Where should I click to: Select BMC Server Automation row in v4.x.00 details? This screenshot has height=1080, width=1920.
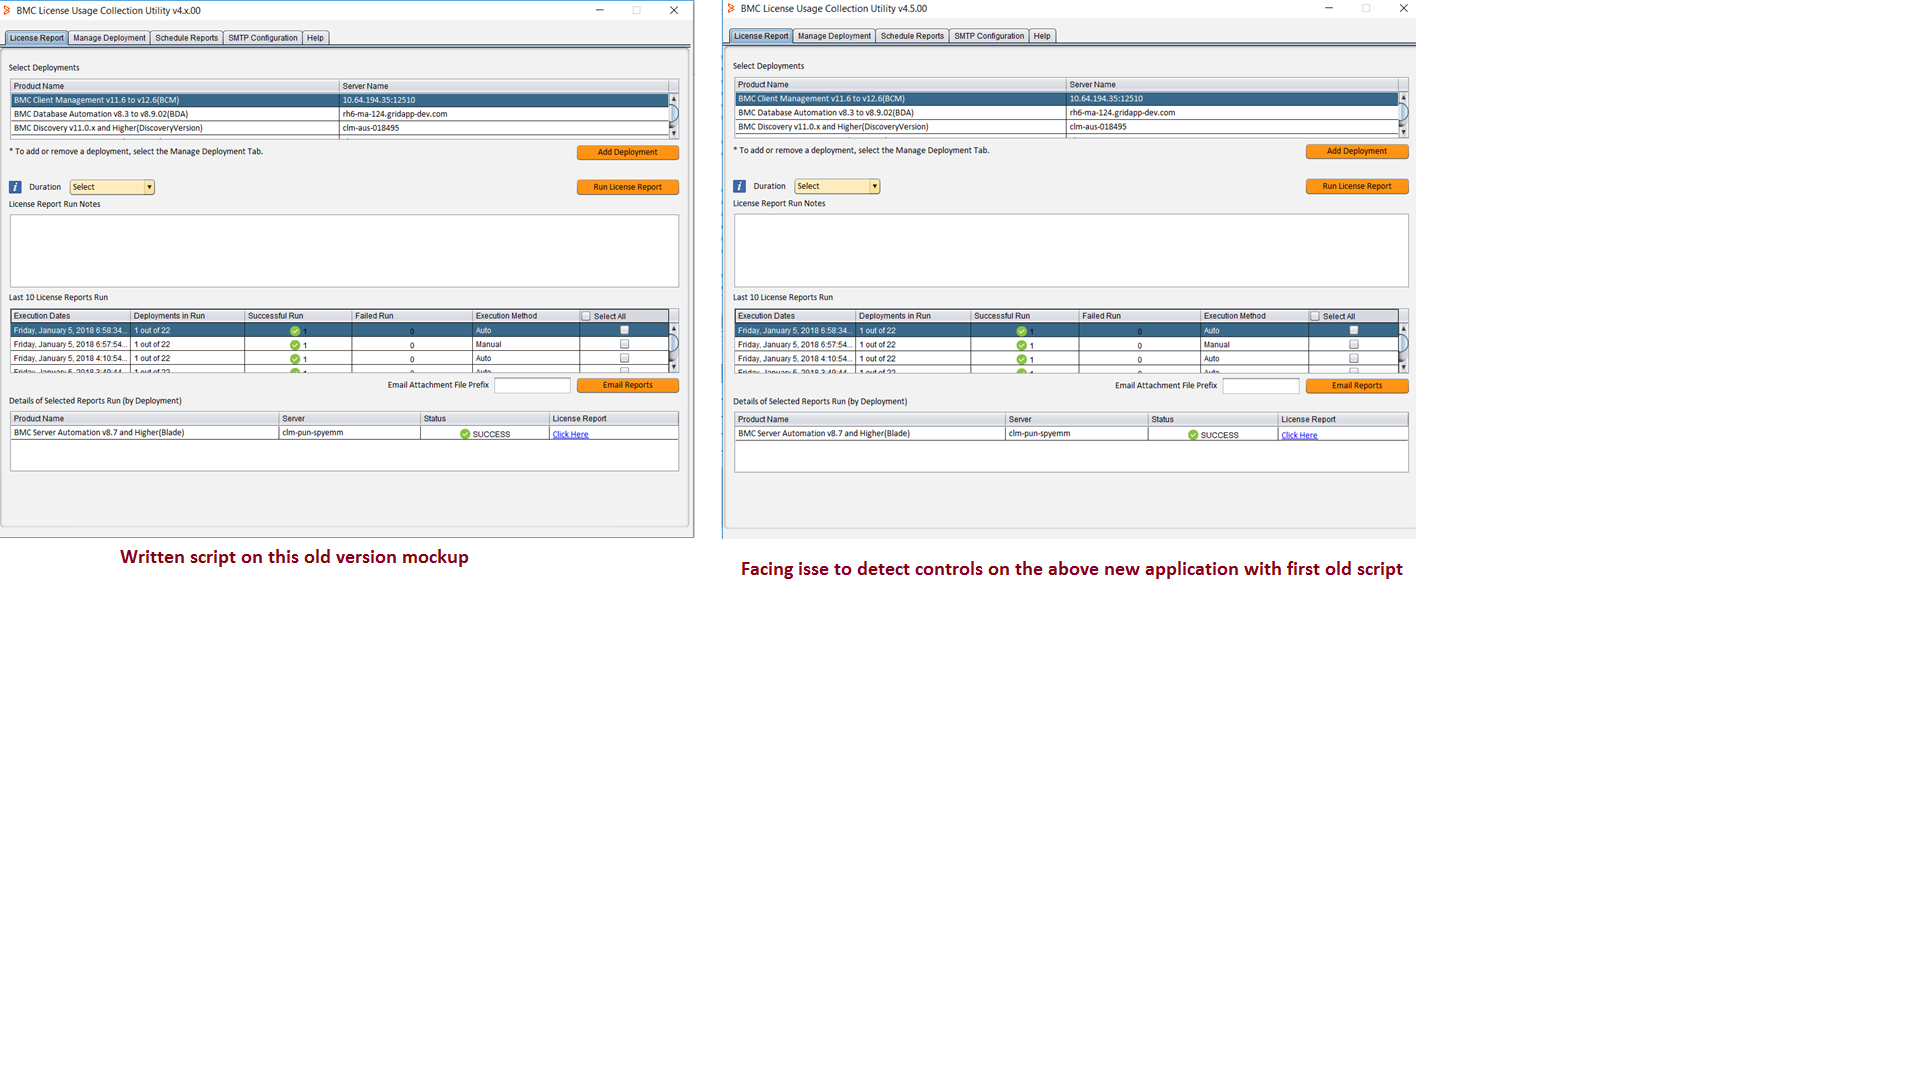click(x=344, y=433)
